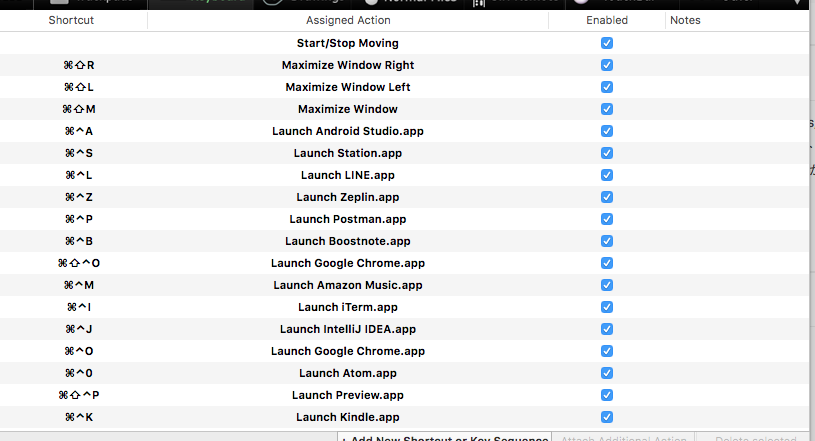Select the Maximize Window Left action
Screen dimensions: 815x441
[x=348, y=87]
